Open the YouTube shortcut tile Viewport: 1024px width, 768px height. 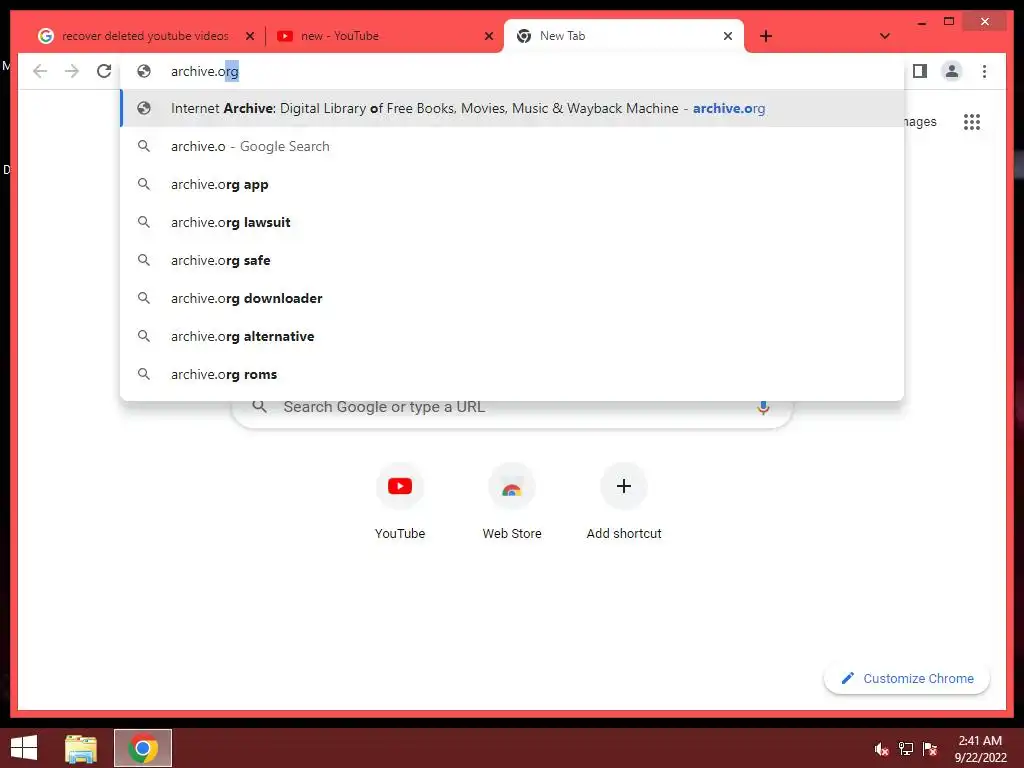400,502
